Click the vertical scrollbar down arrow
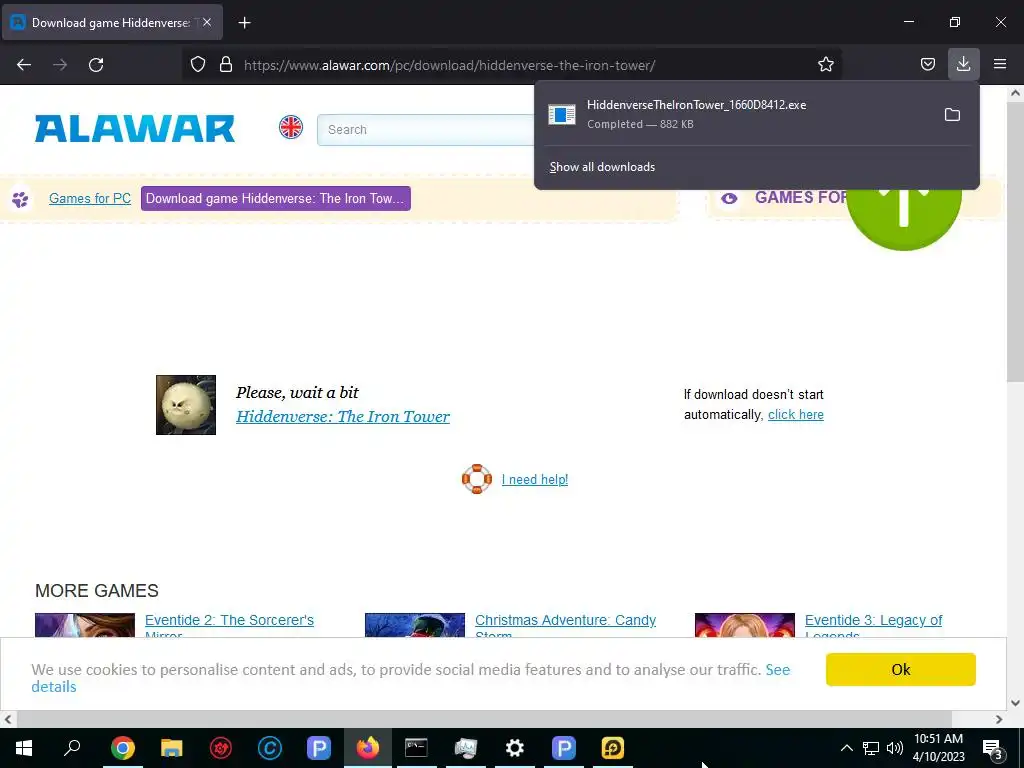Image resolution: width=1024 pixels, height=768 pixels. pos(1015,703)
